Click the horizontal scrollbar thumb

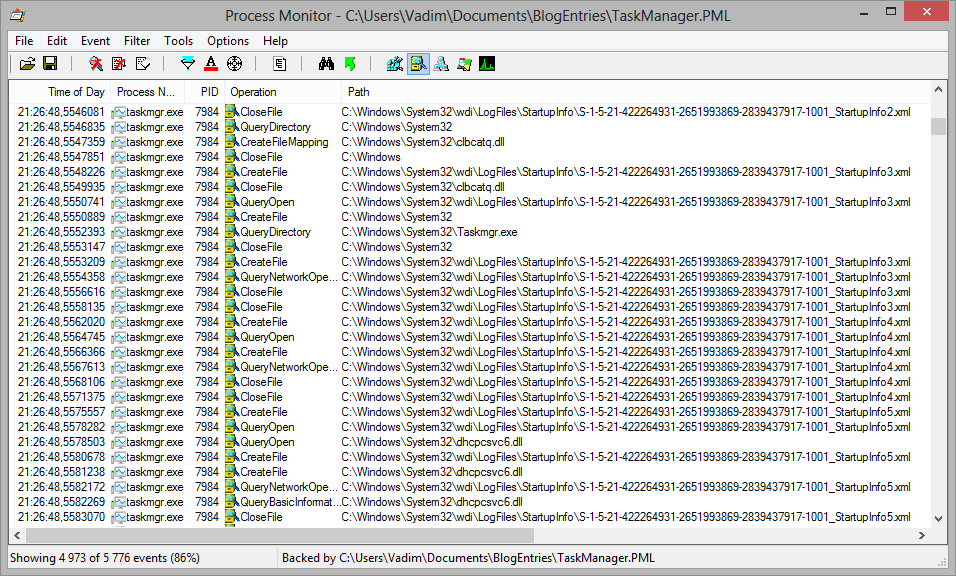click(x=279, y=535)
